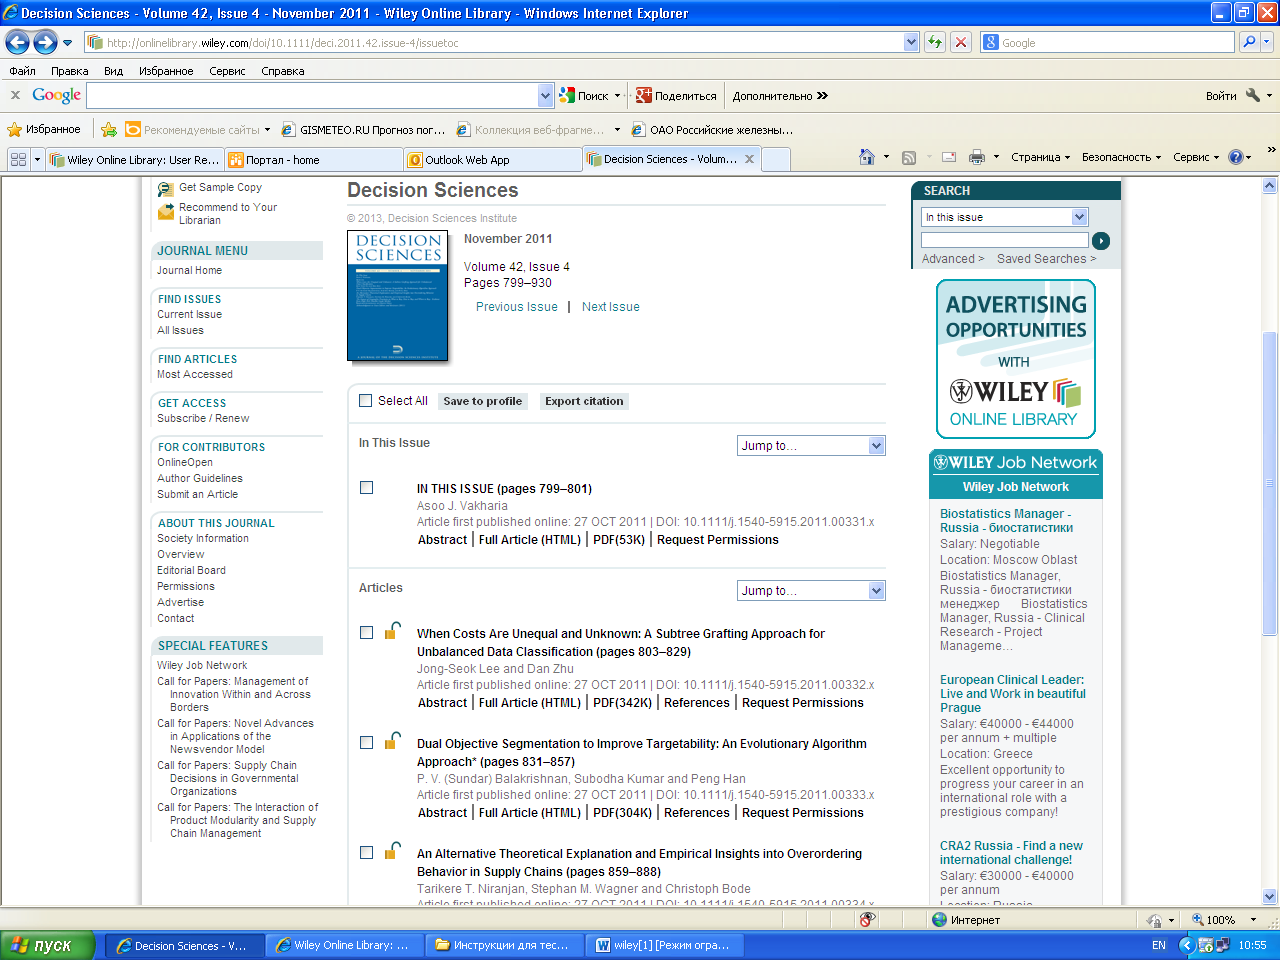Image resolution: width=1280 pixels, height=960 pixels.
Task: Open the Файл menu
Action: coord(22,71)
